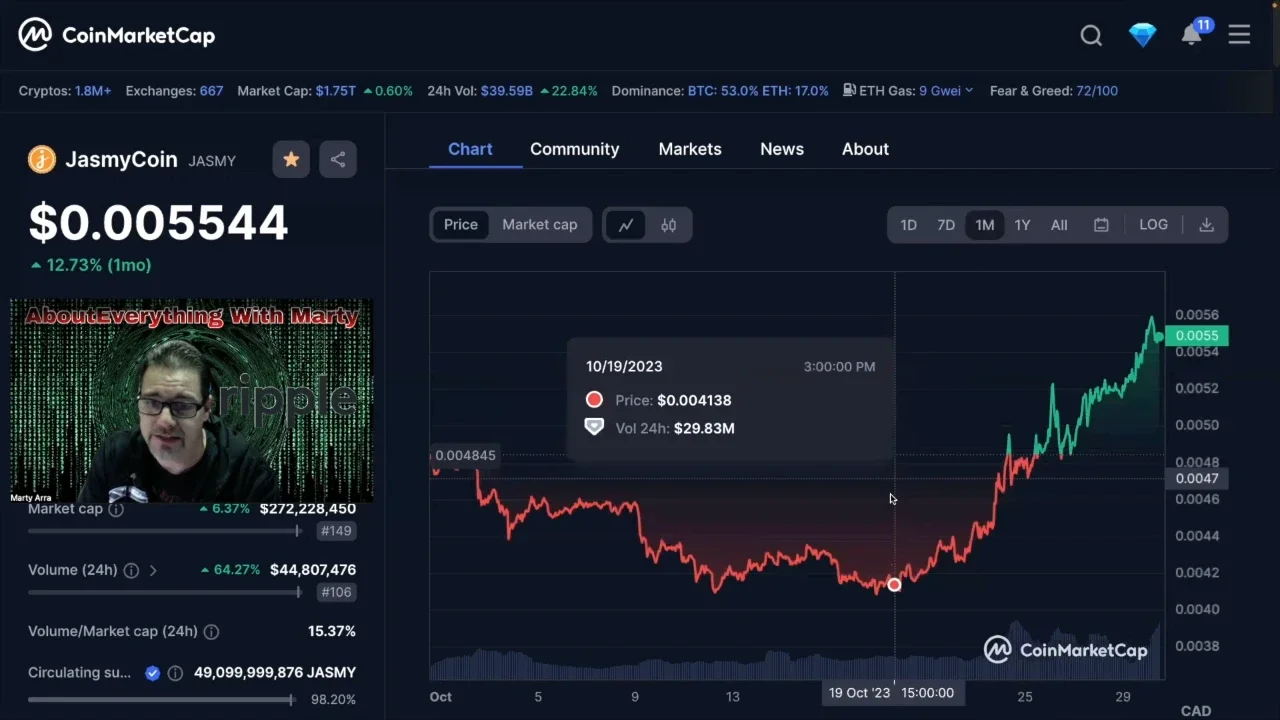Star JasmyCoin to add to watchlist

291,159
